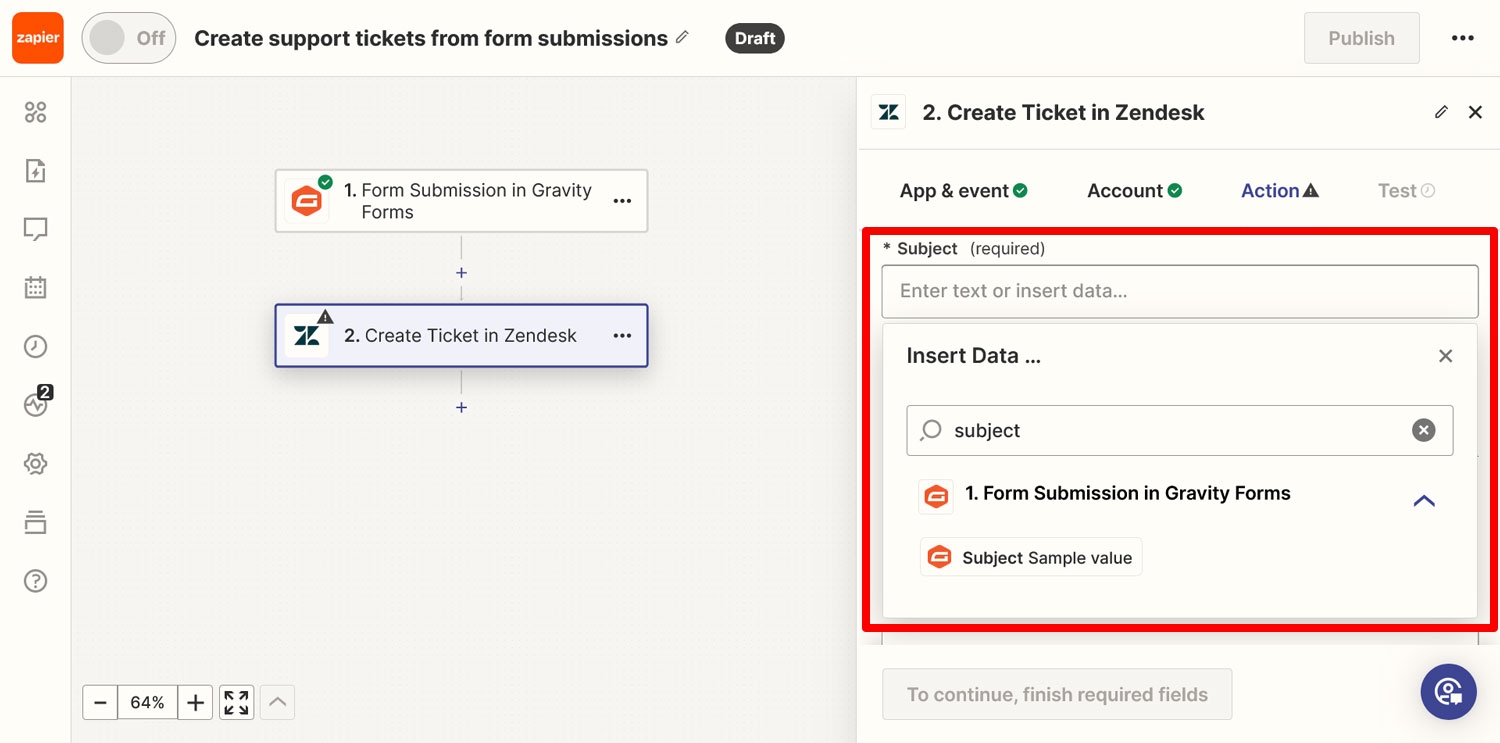Open the help question mark icon
This screenshot has height=743, width=1500.
click(x=35, y=581)
